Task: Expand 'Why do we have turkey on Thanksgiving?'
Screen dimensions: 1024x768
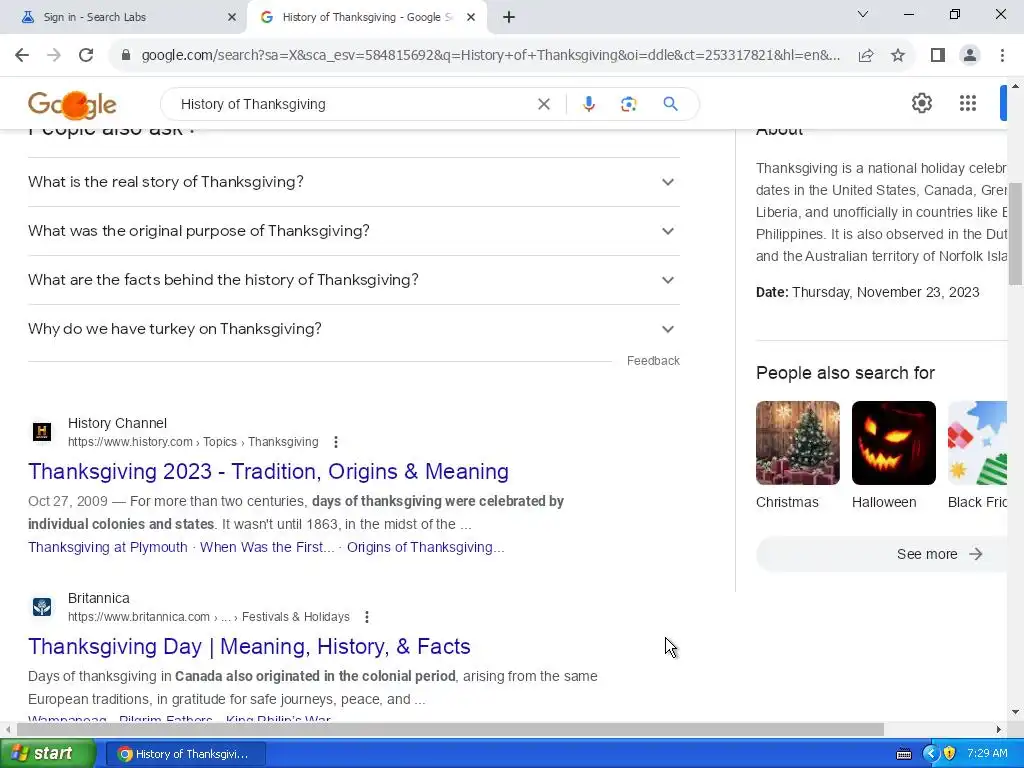Action: (x=354, y=329)
